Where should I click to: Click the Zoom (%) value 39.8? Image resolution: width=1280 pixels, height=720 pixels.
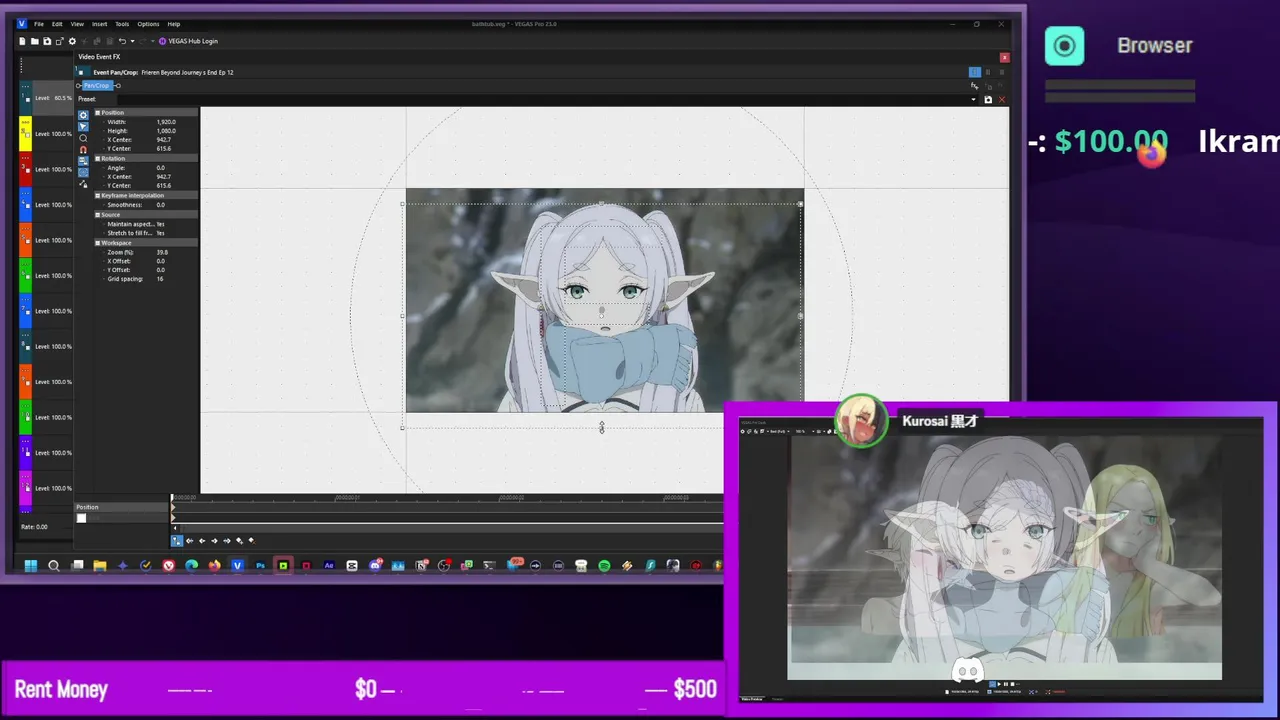coord(162,252)
